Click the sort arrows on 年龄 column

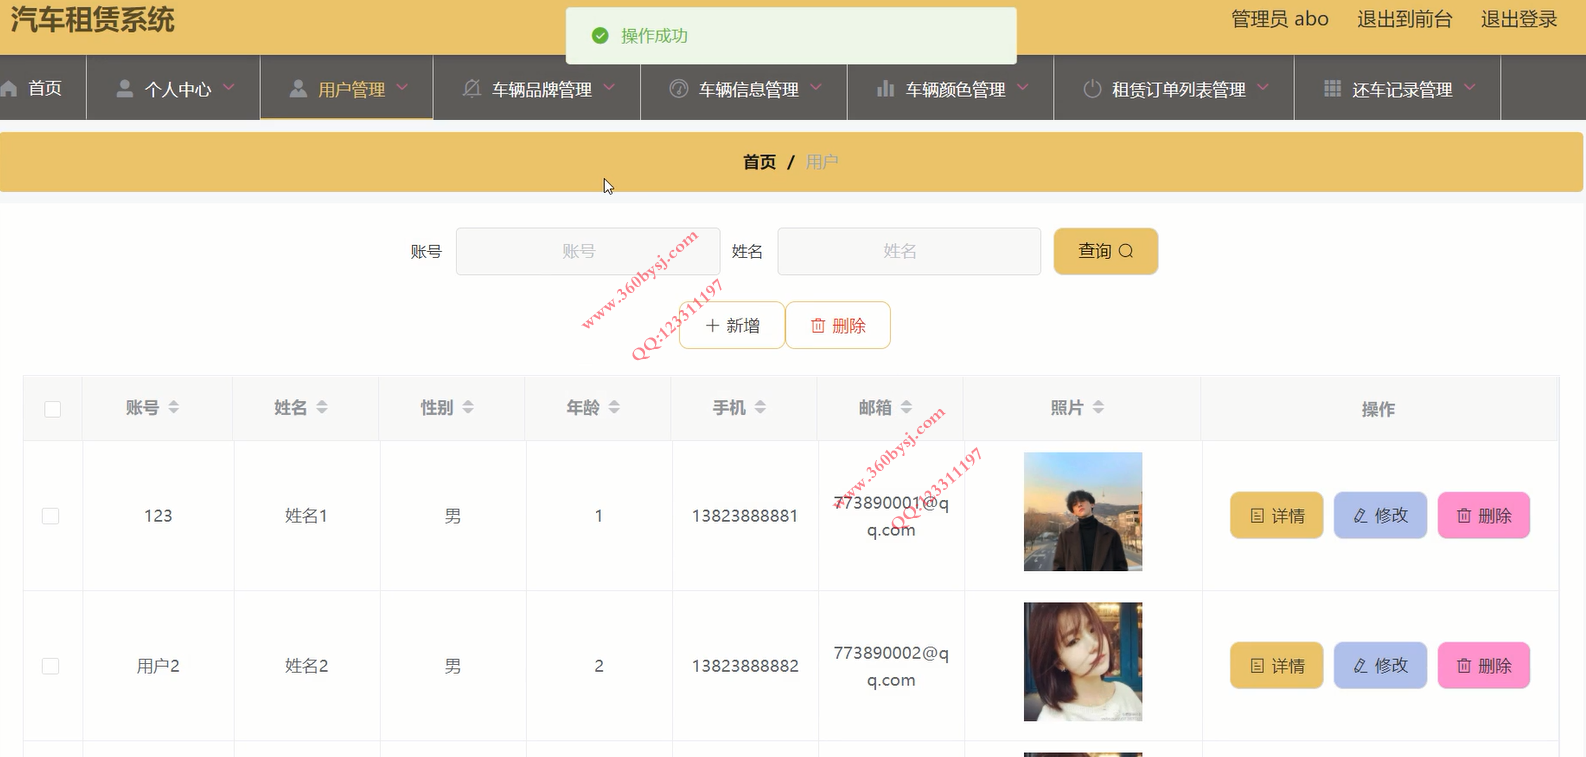tap(614, 407)
